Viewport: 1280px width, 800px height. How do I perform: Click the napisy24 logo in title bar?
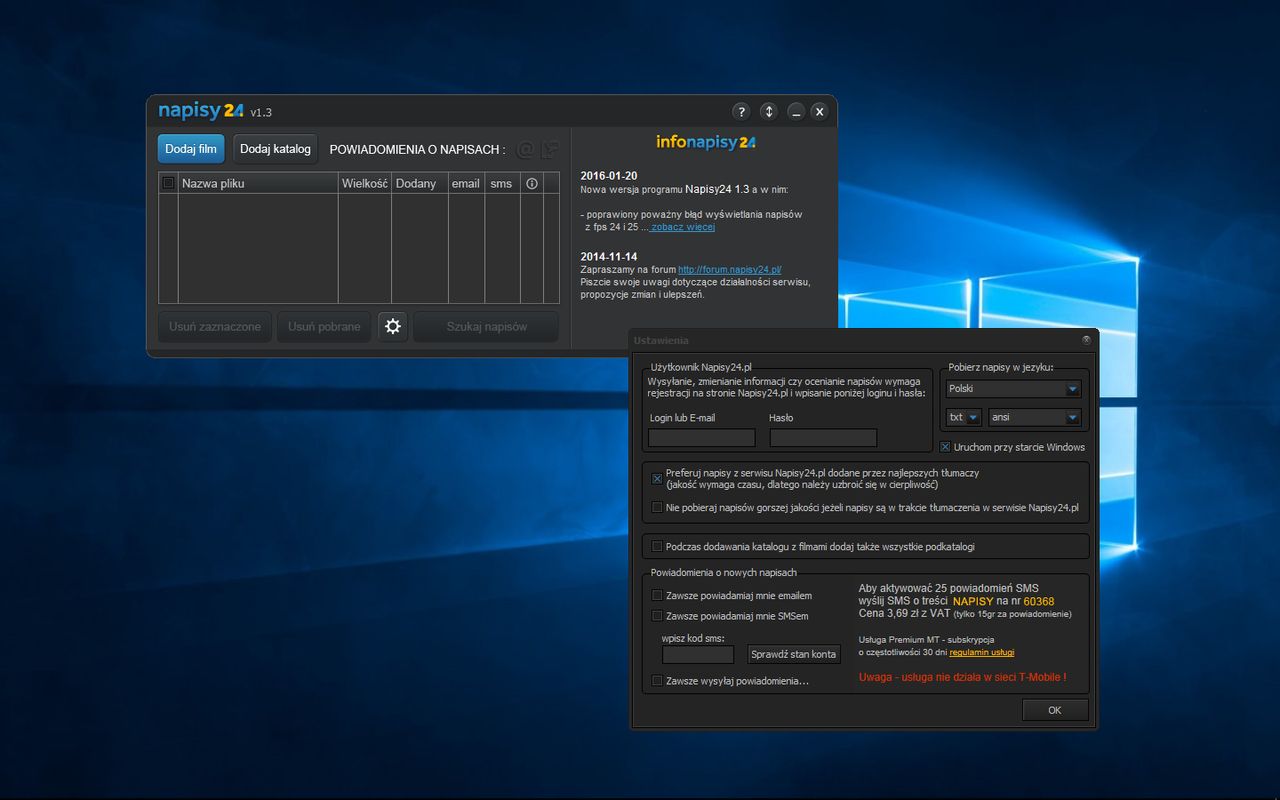(x=201, y=111)
